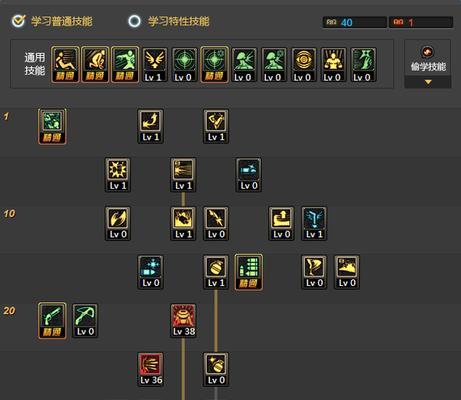Click the red Lv 36 skill icon
Viewport: 461px width, 400px height.
151,369
